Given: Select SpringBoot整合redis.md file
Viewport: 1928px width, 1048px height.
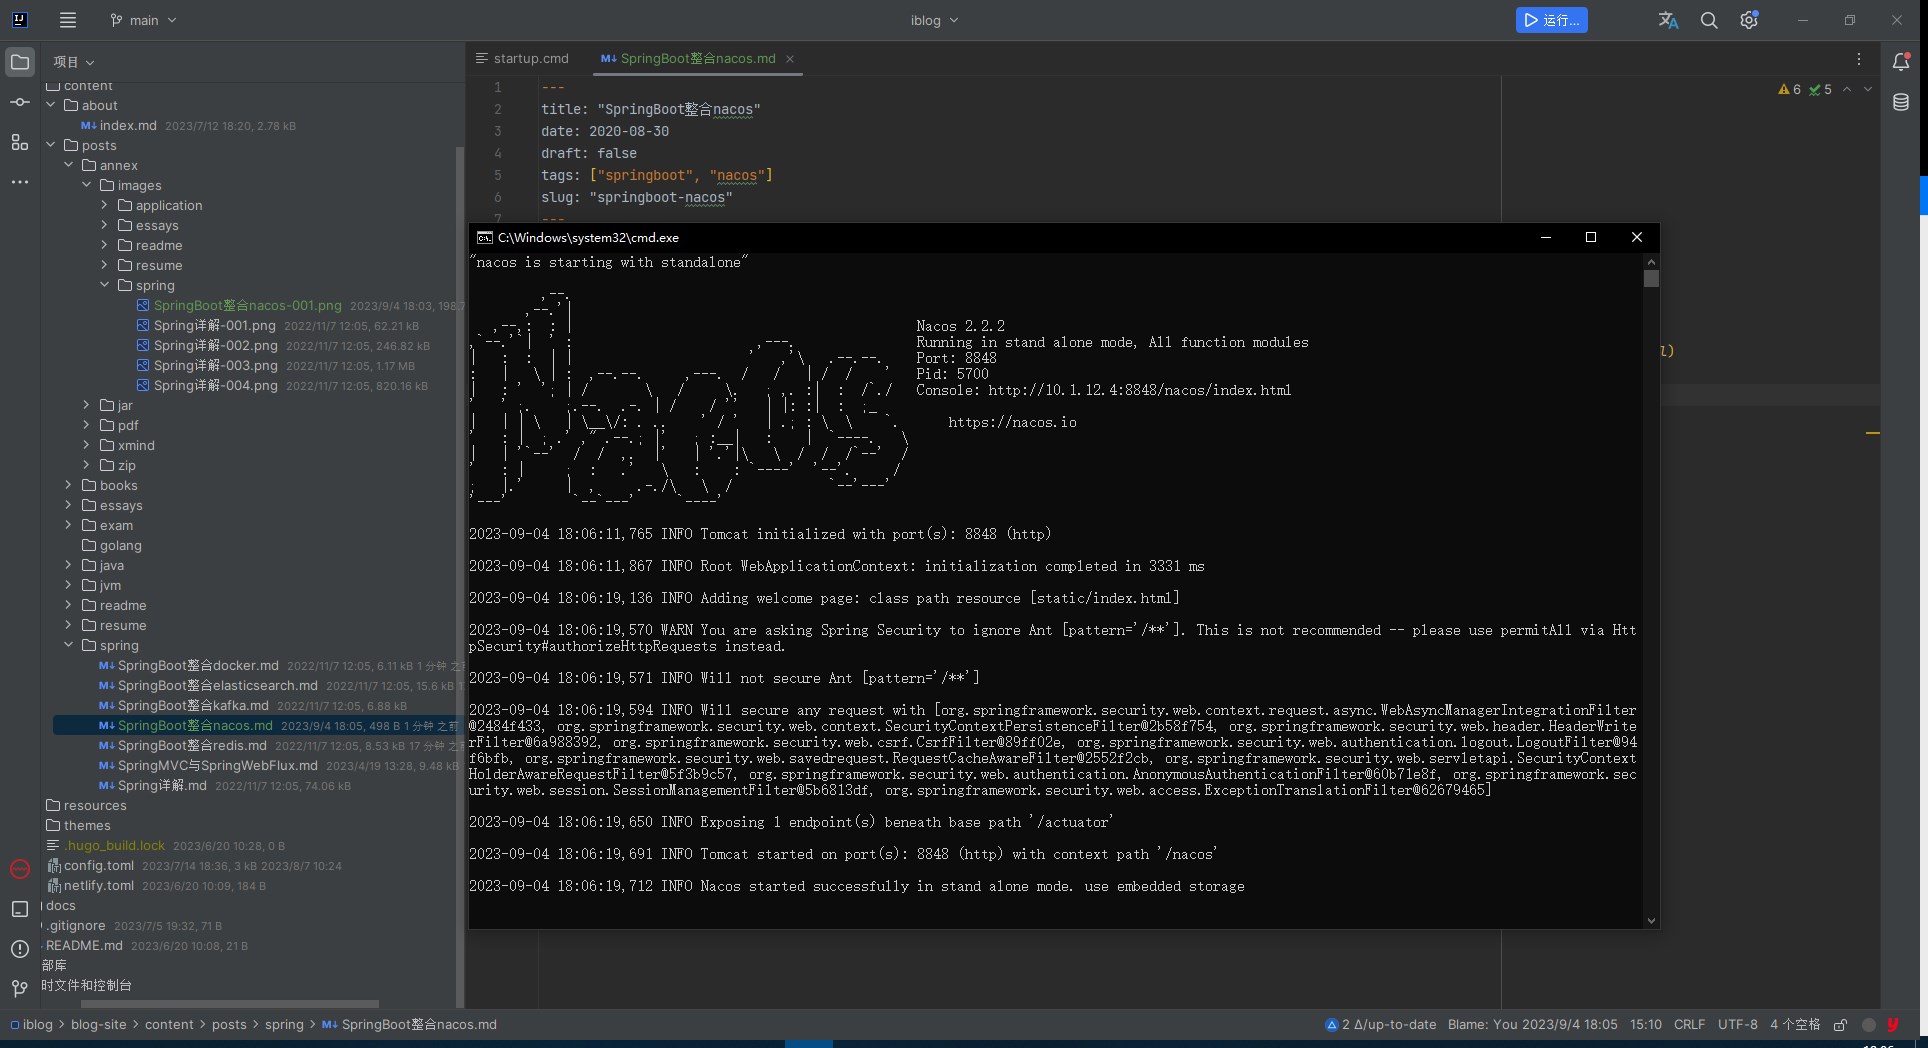Looking at the screenshot, I should (192, 745).
